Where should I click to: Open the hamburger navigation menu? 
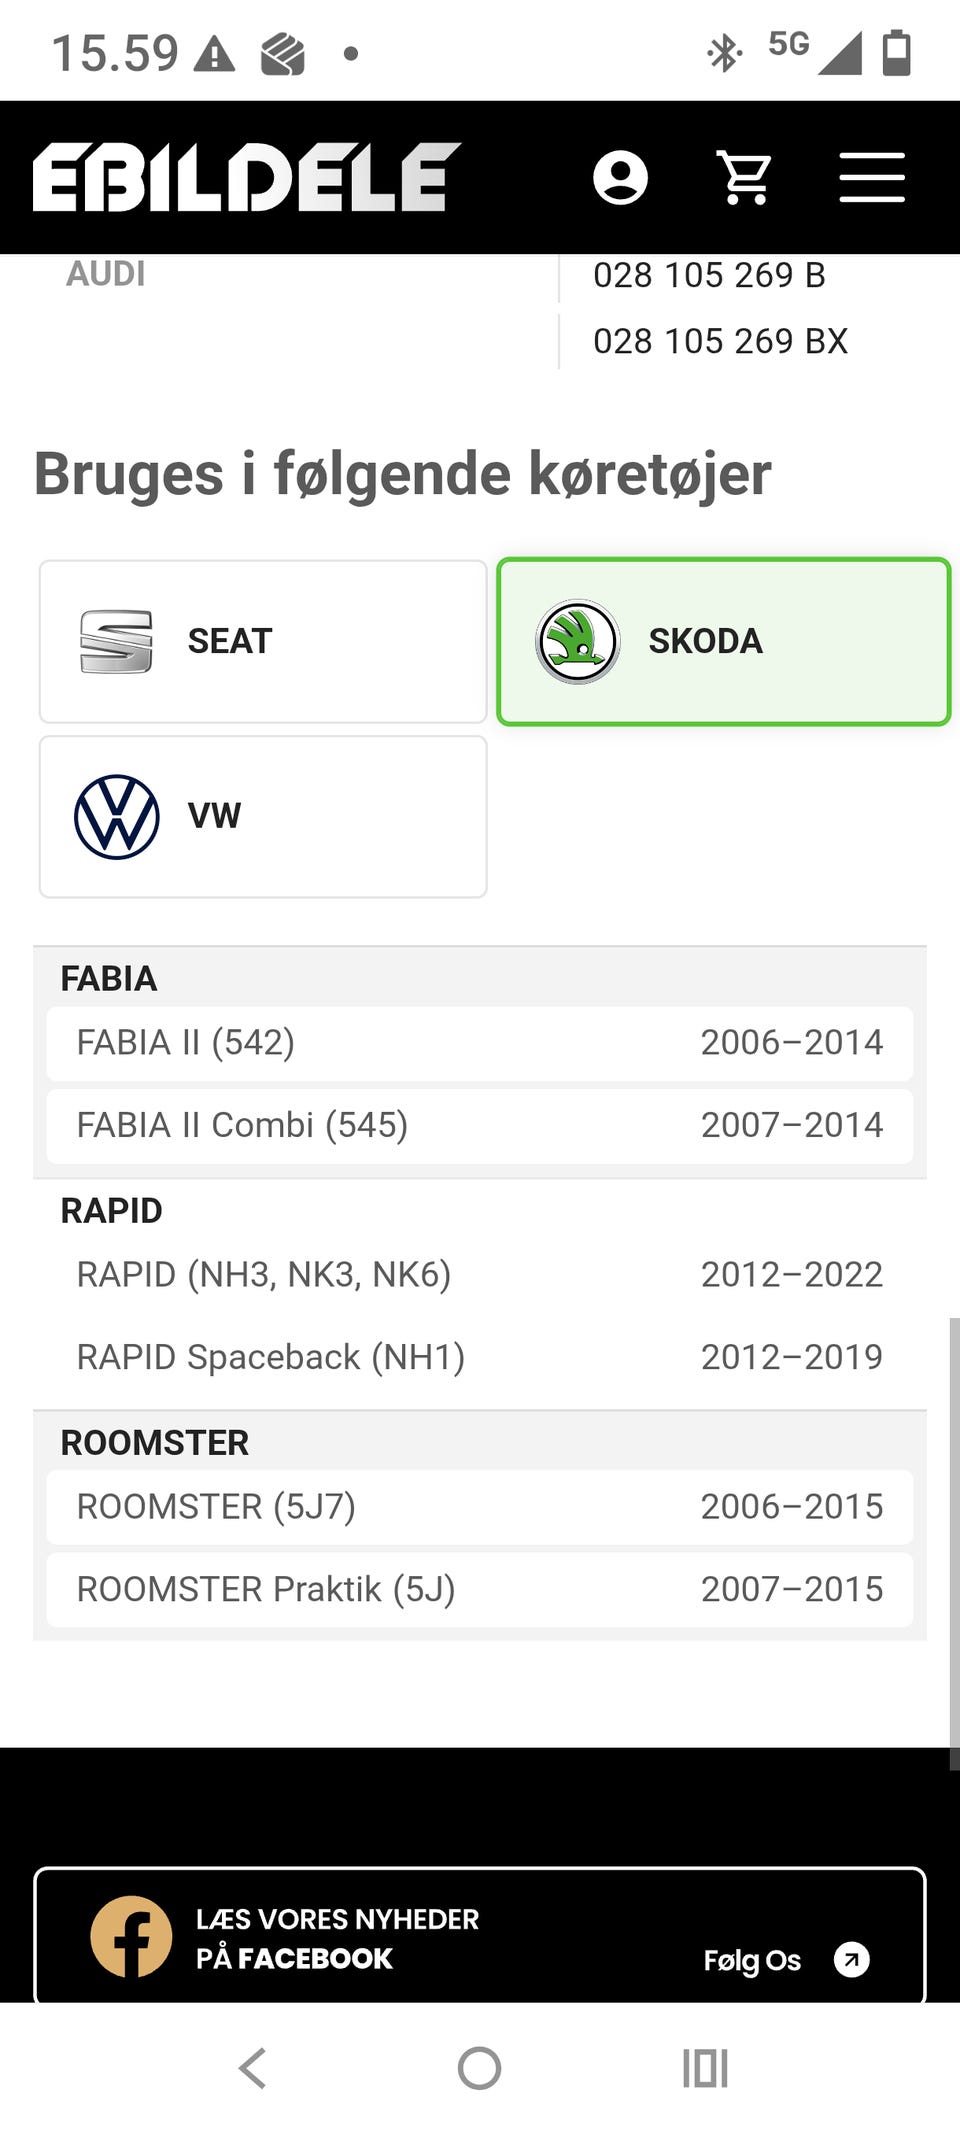(x=871, y=178)
